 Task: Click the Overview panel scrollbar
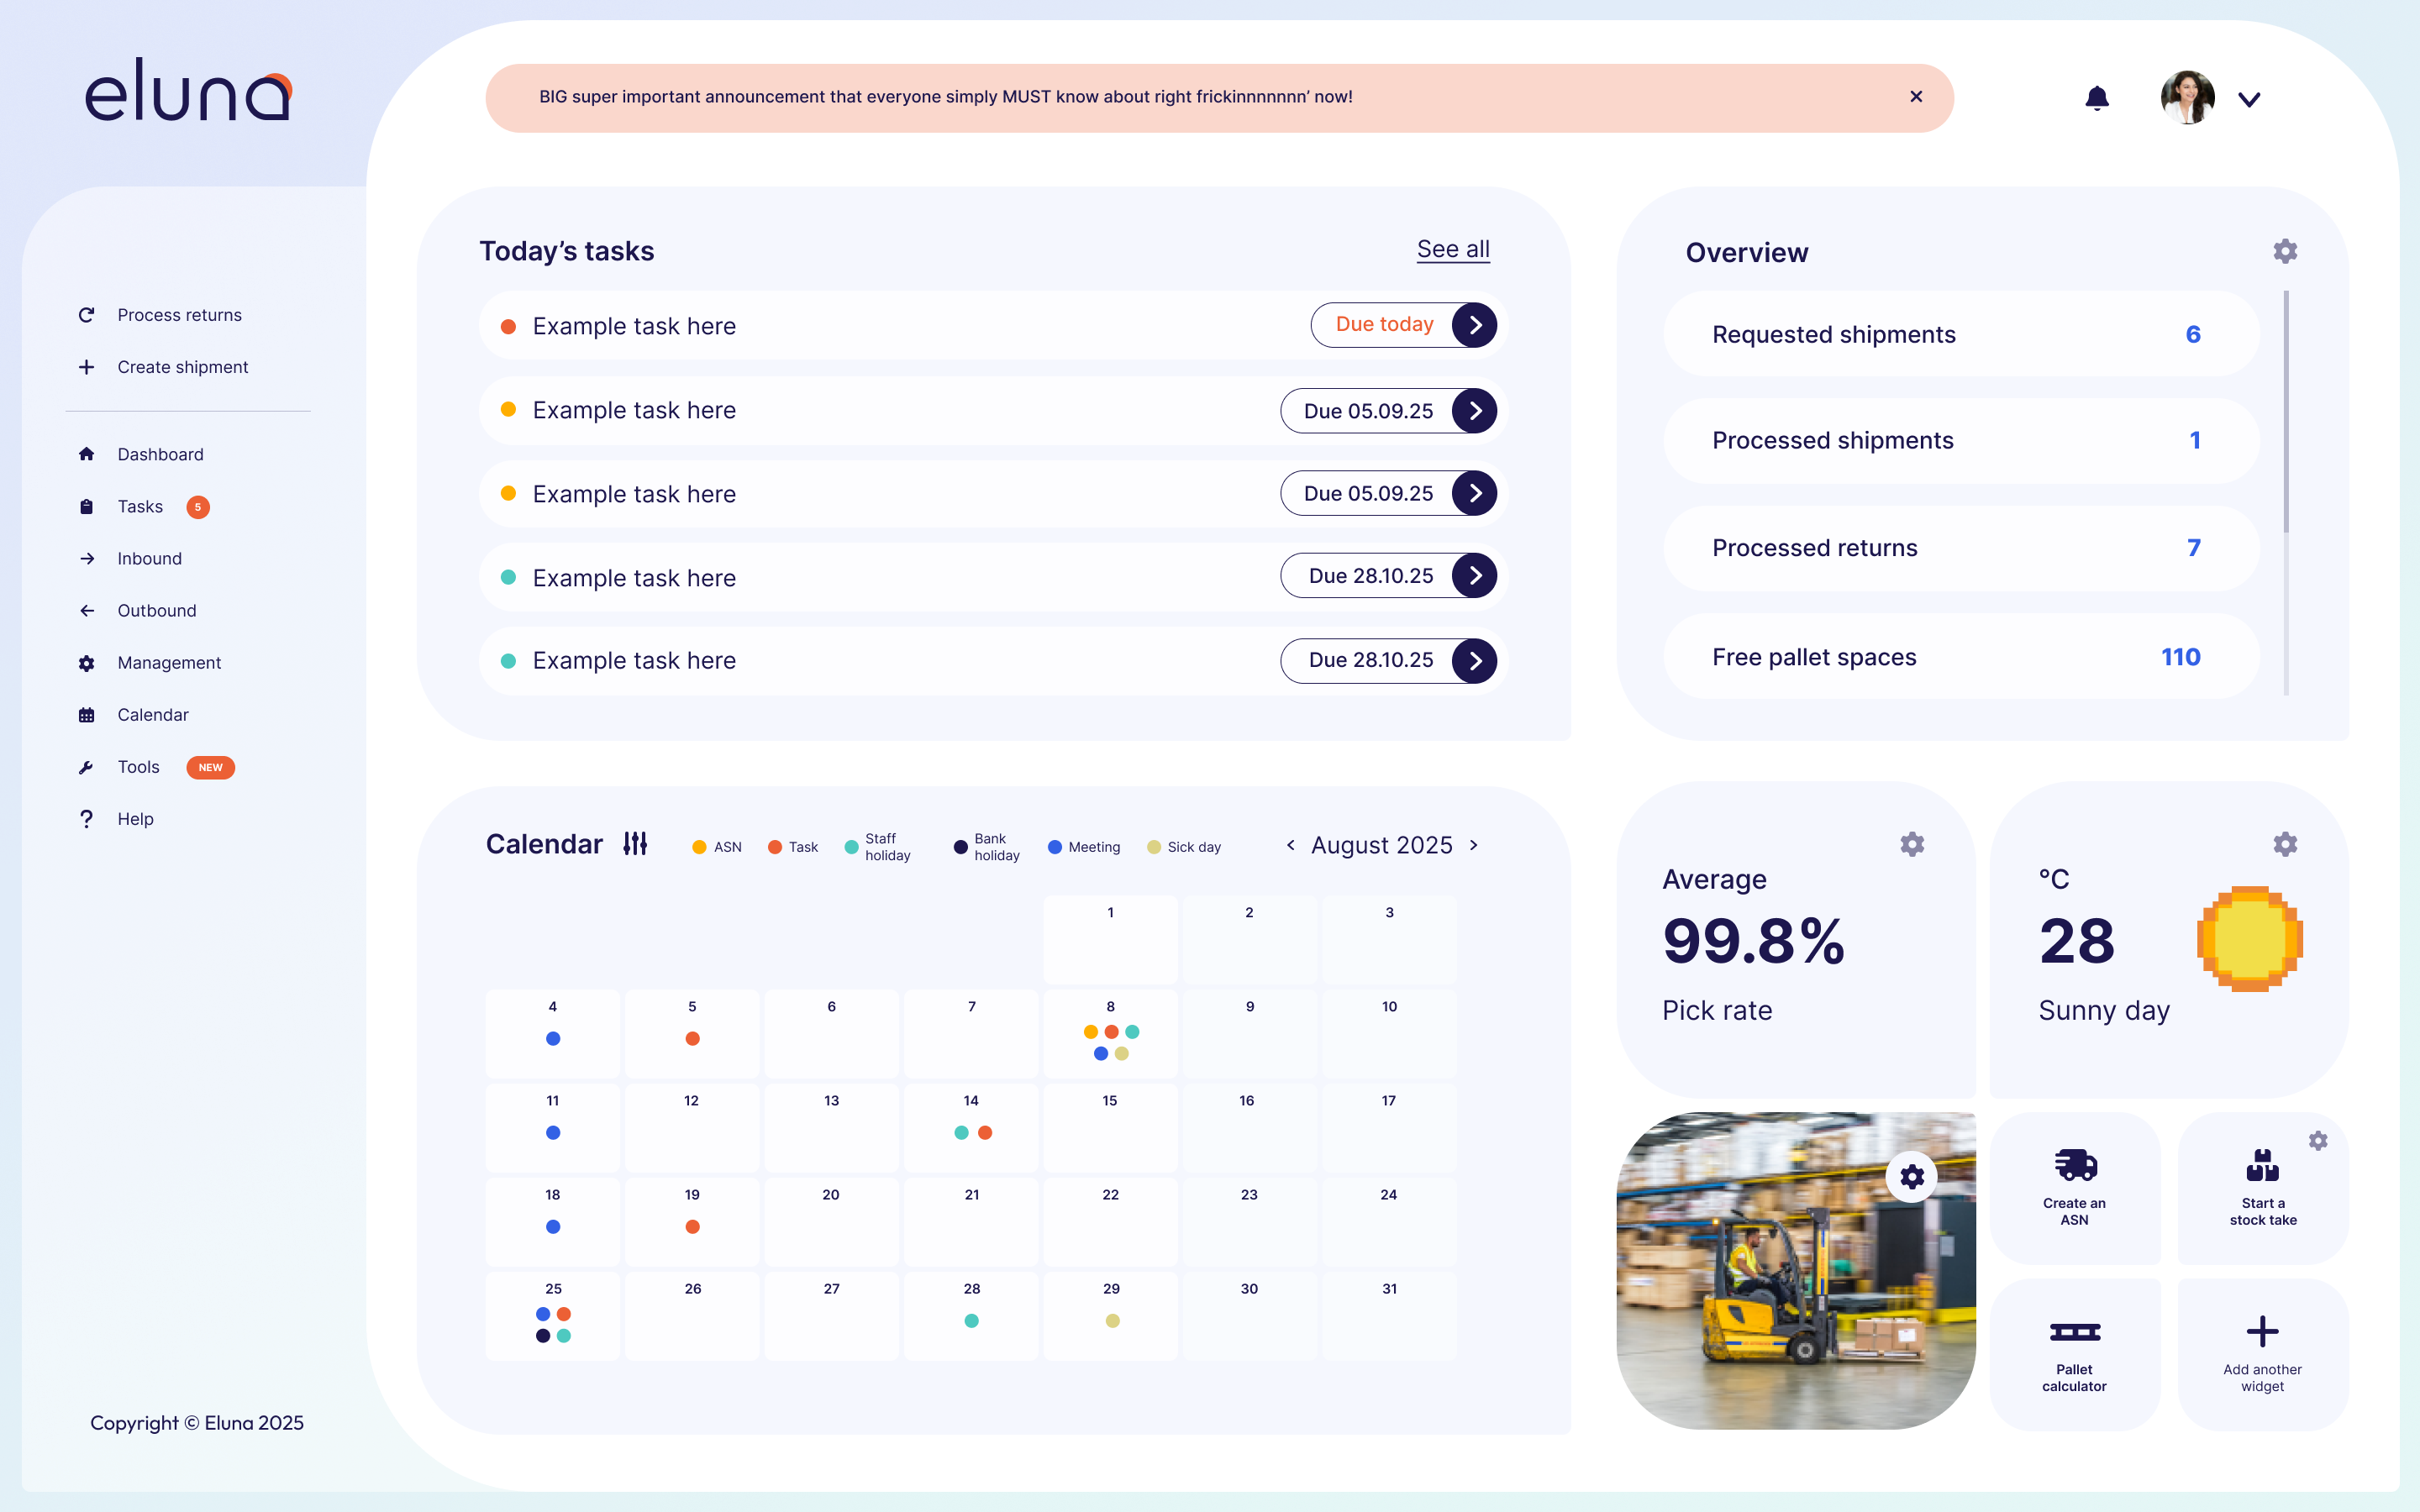[x=2286, y=412]
